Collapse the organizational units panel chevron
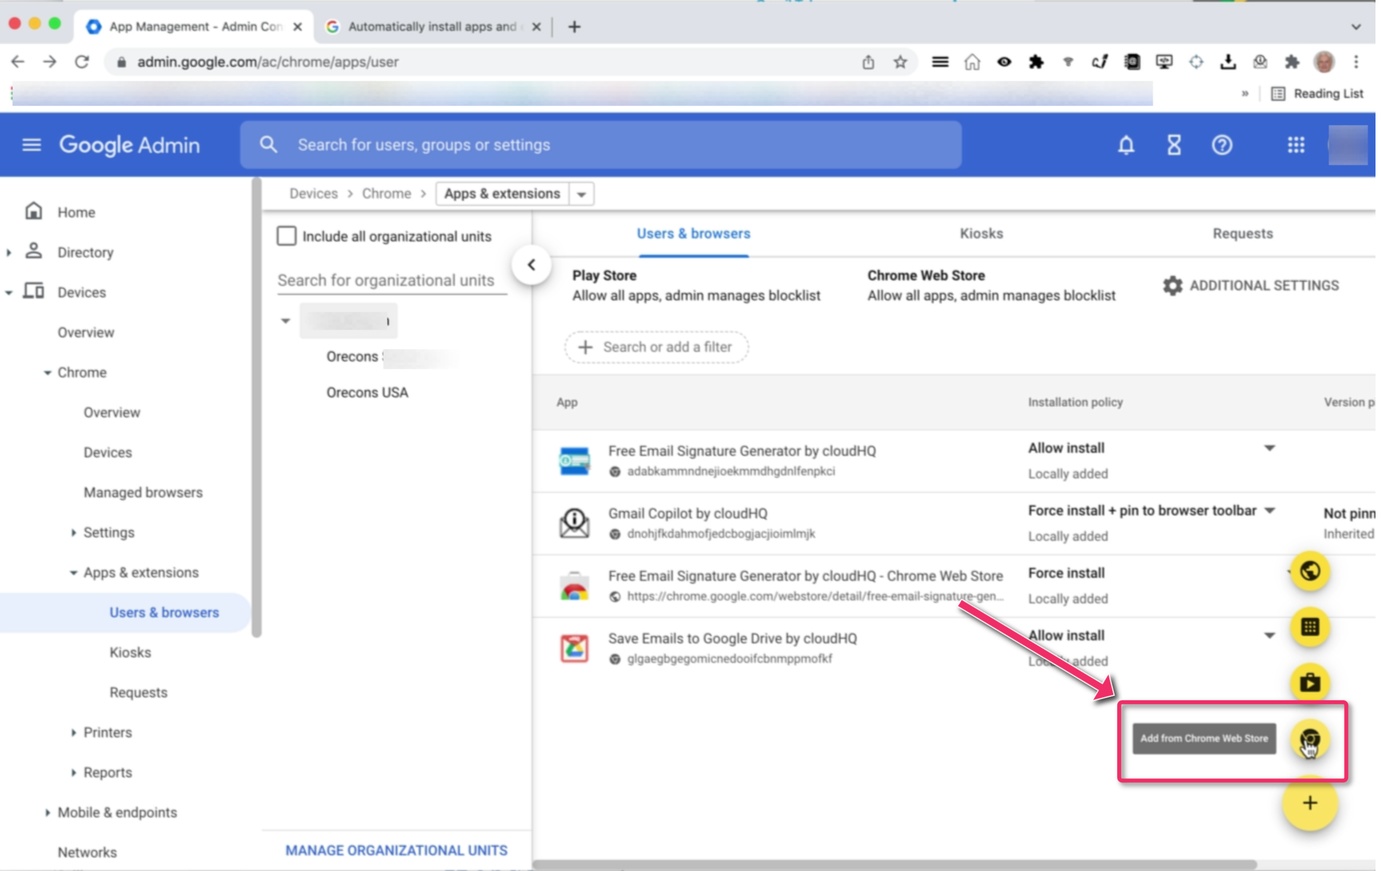This screenshot has height=871, width=1383. 531,265
